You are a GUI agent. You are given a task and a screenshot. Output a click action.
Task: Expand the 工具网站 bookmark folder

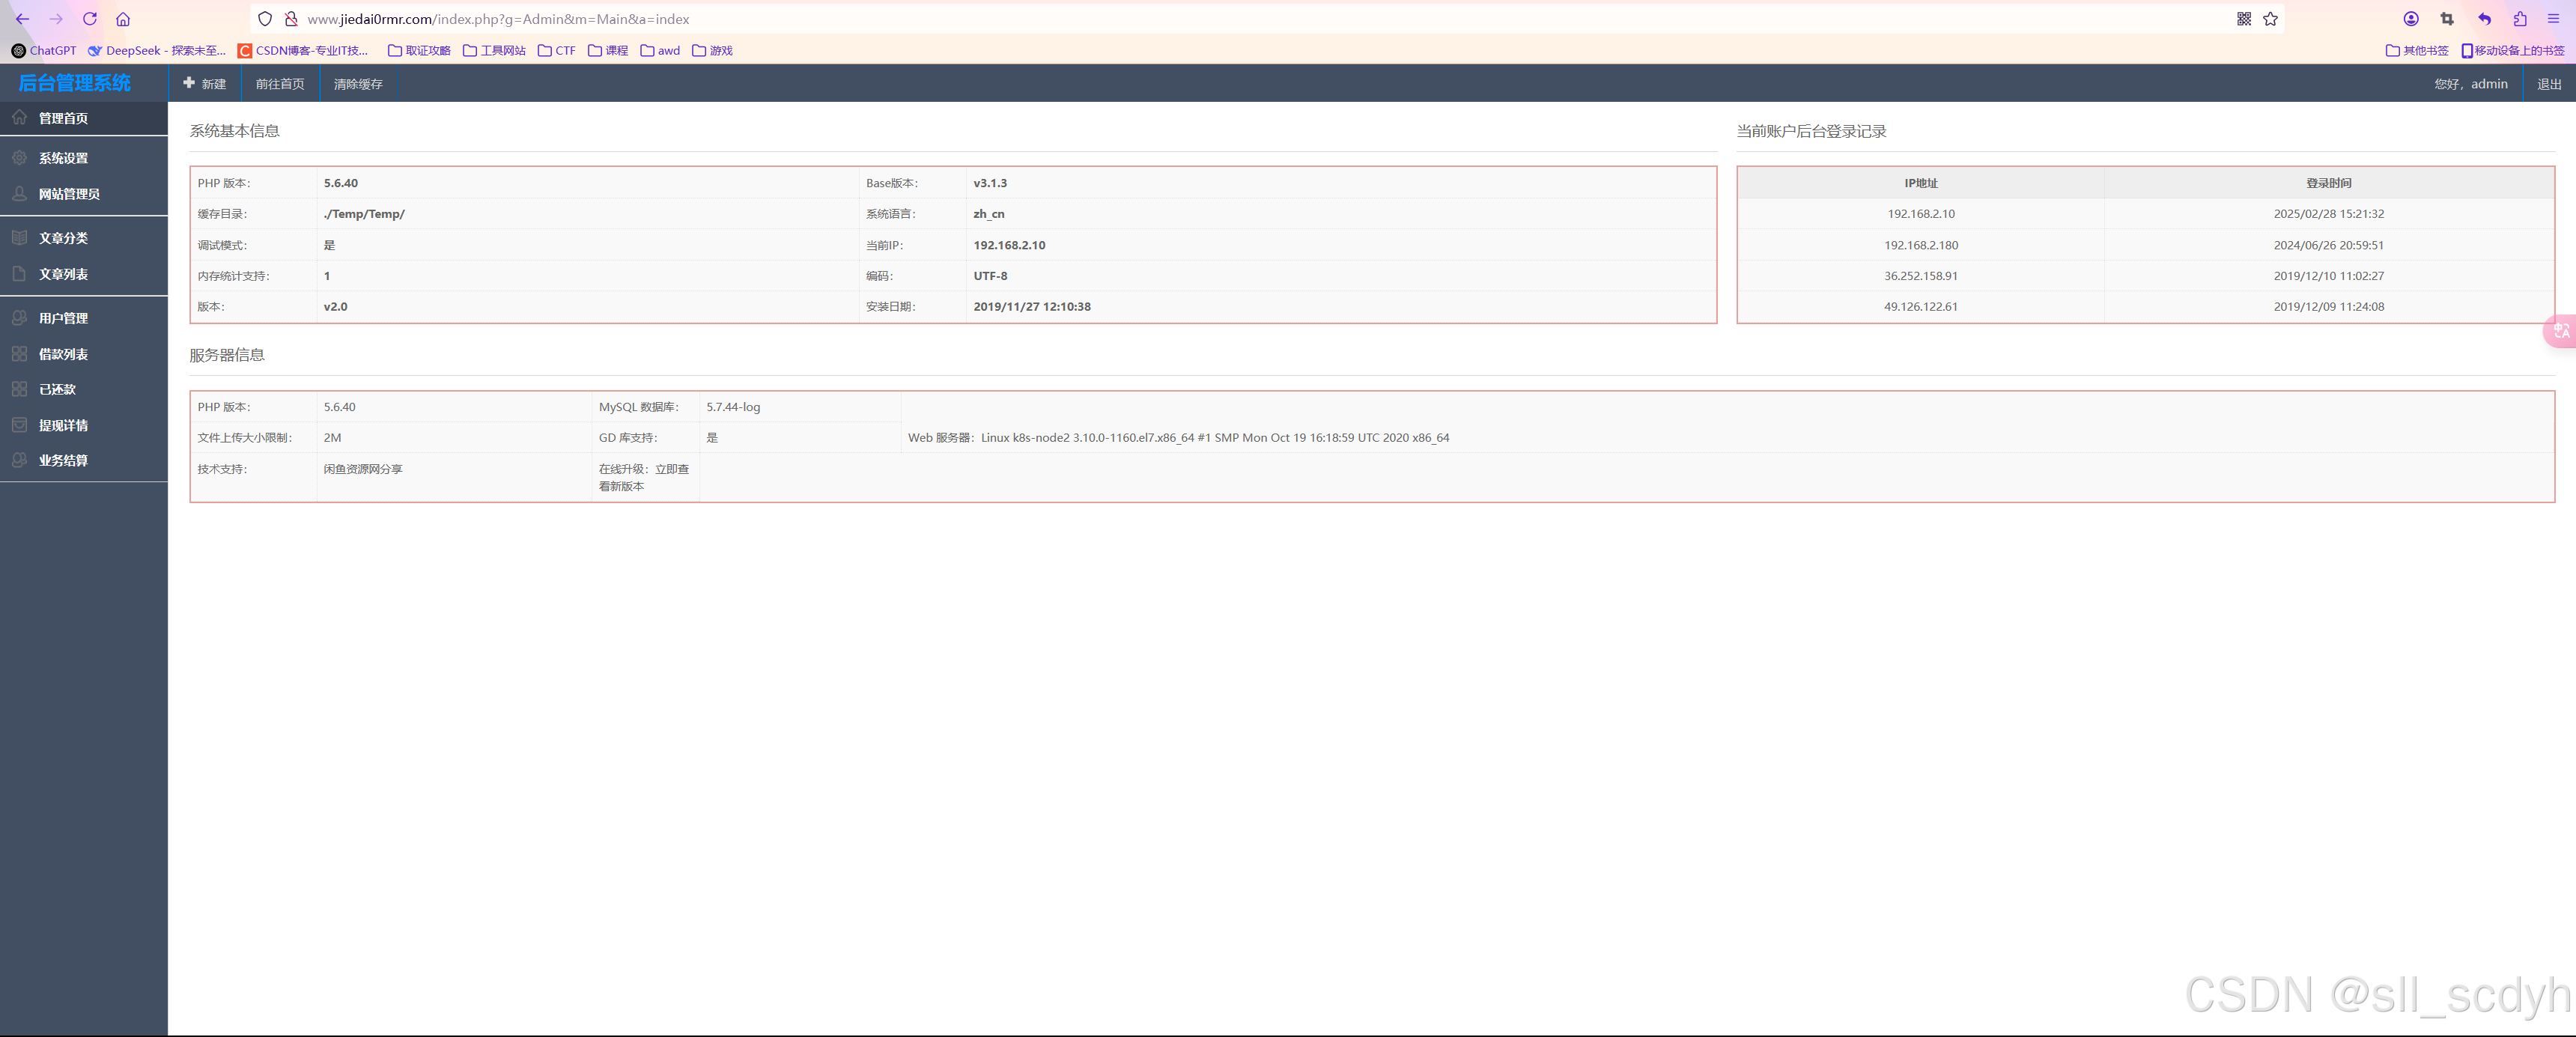pyautogui.click(x=494, y=50)
